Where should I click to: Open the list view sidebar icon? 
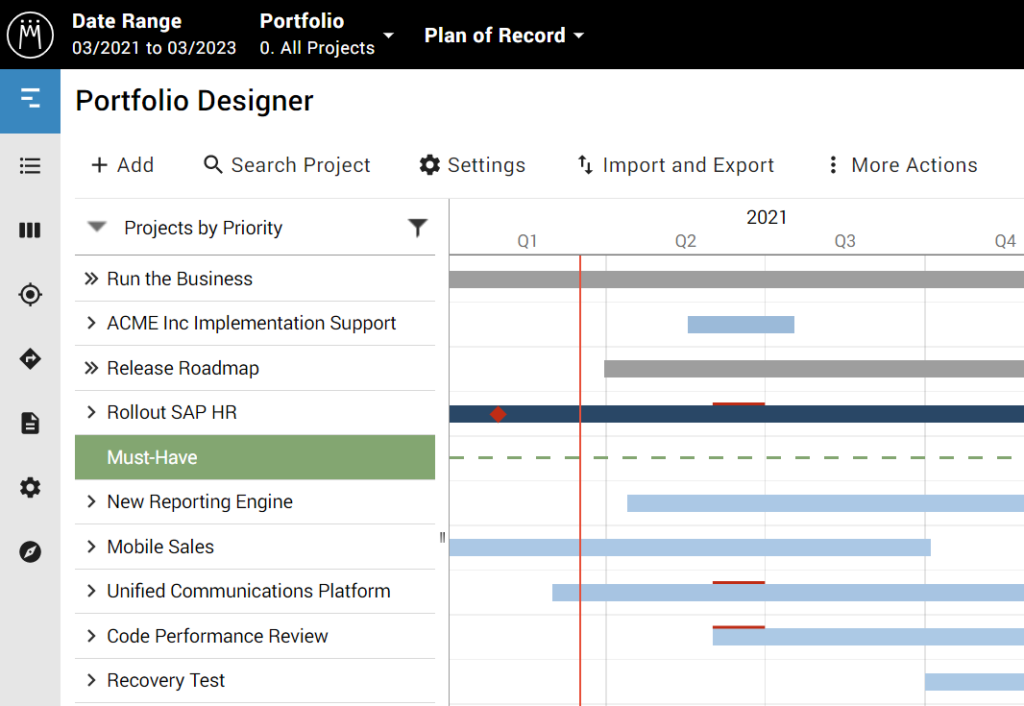click(x=30, y=166)
